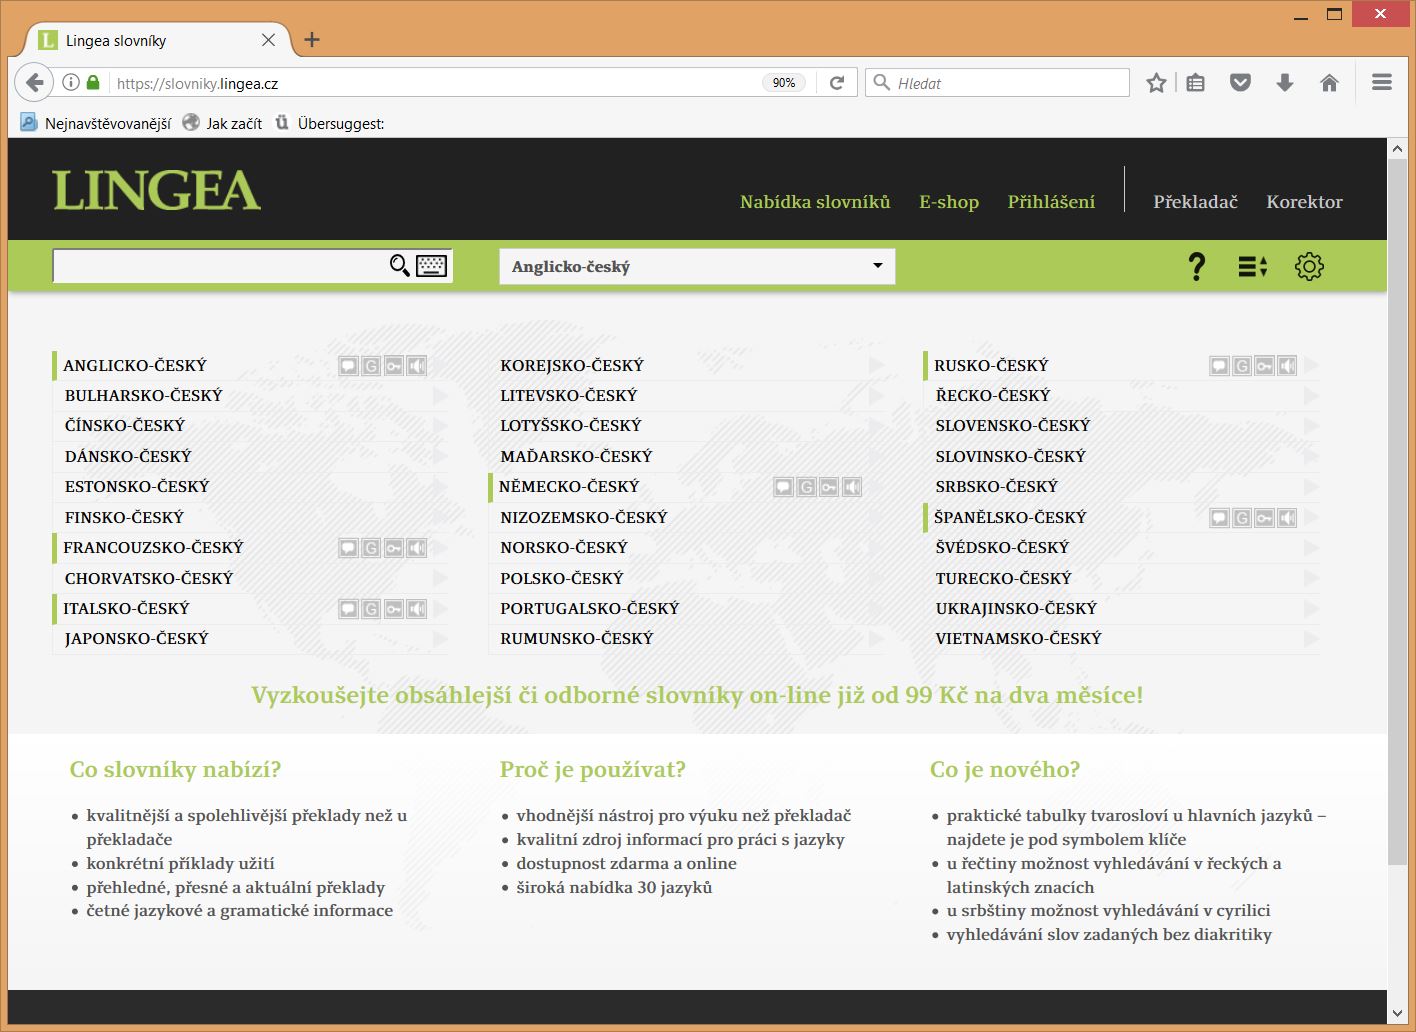Open the Korektor menu item

click(1304, 202)
